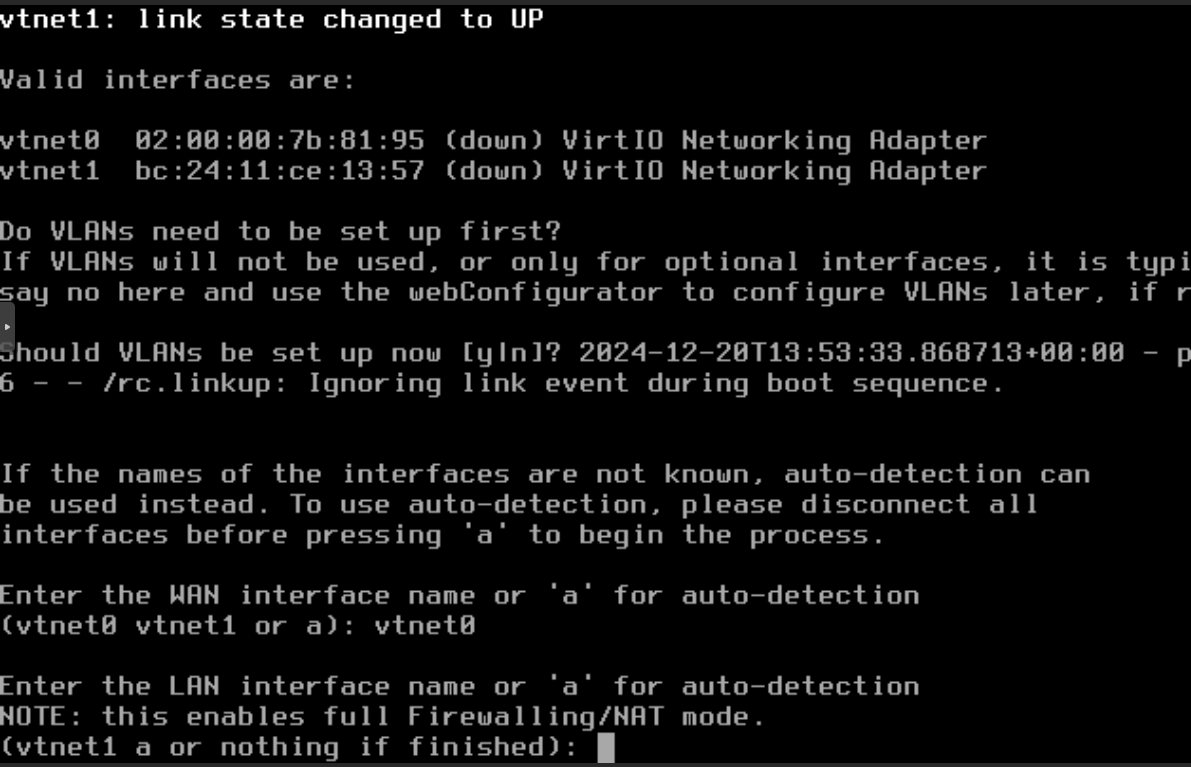Click the blinking cursor at LAN prompt
The width and height of the screenshot is (1191, 767).
pos(605,747)
